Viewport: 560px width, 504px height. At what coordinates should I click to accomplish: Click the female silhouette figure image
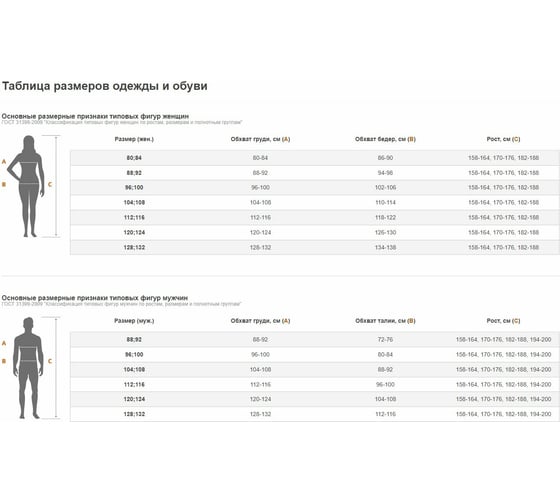(x=26, y=186)
